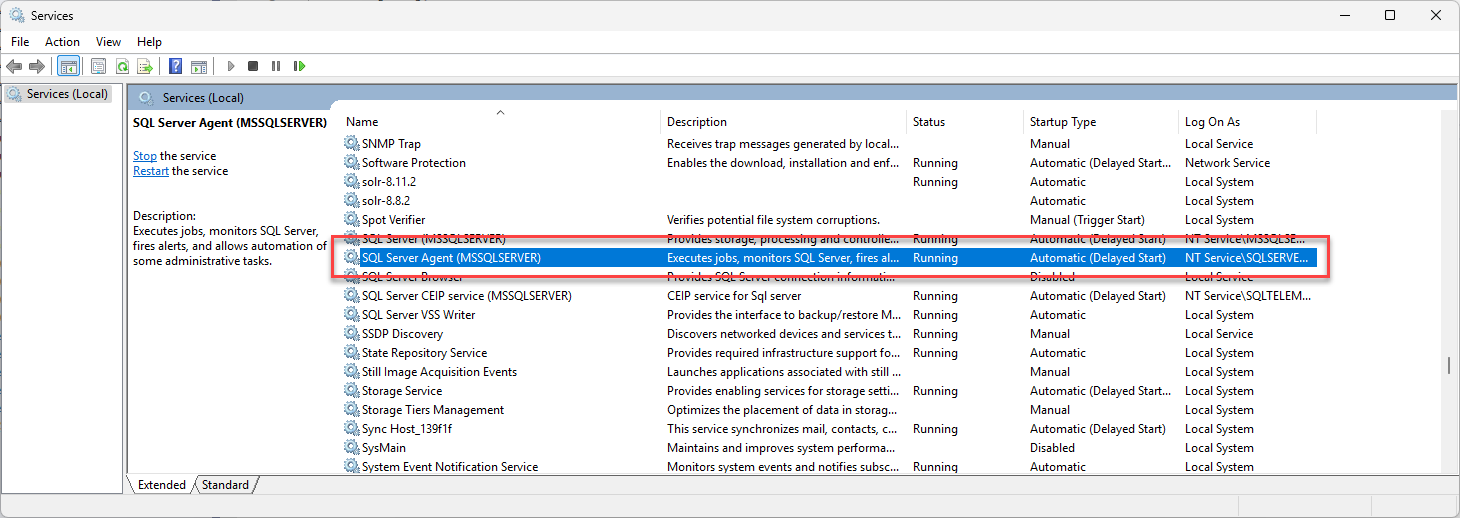Screen dimensions: 1460x518
Task: Click the gear icon beside SysMain
Action: point(351,448)
